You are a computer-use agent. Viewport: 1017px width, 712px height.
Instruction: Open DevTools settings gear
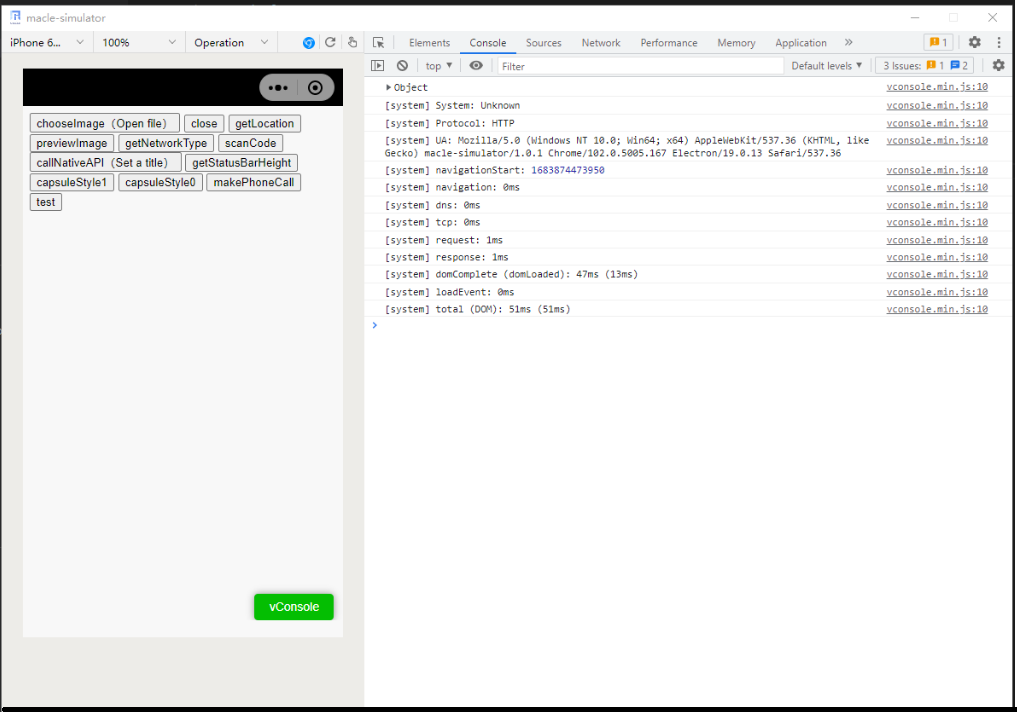[973, 42]
